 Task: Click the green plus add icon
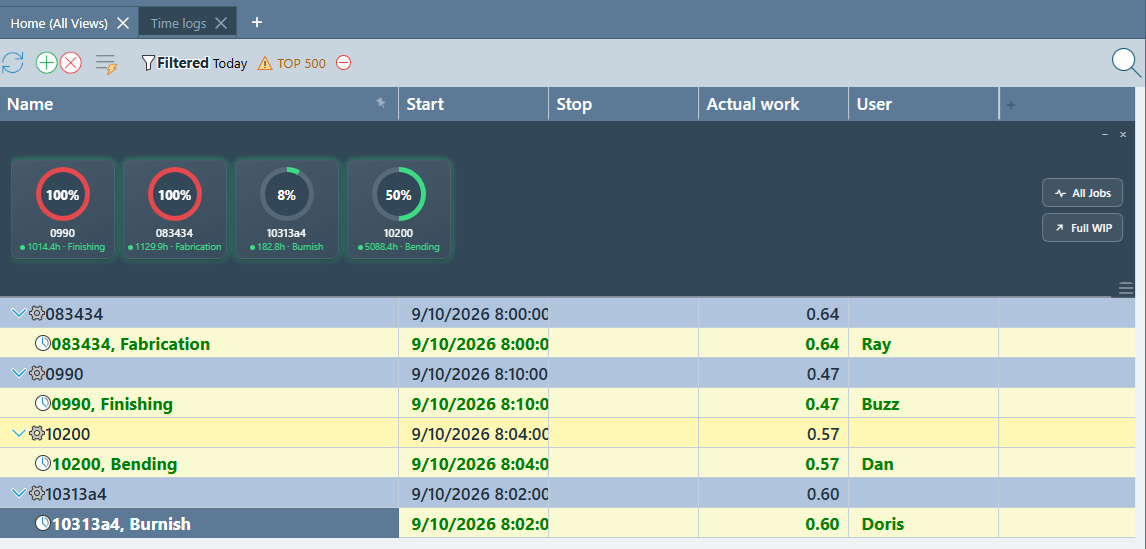coord(46,63)
